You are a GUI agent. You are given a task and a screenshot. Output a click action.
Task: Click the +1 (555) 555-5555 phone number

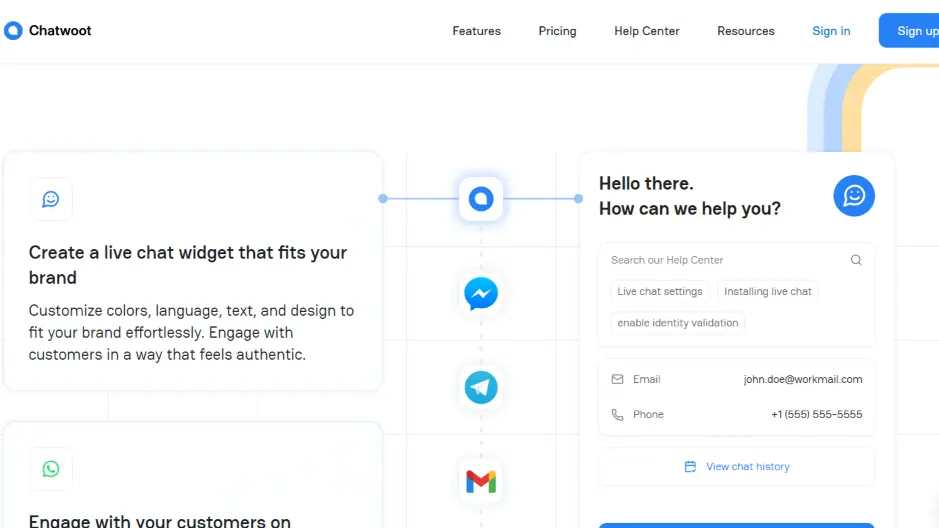point(817,414)
